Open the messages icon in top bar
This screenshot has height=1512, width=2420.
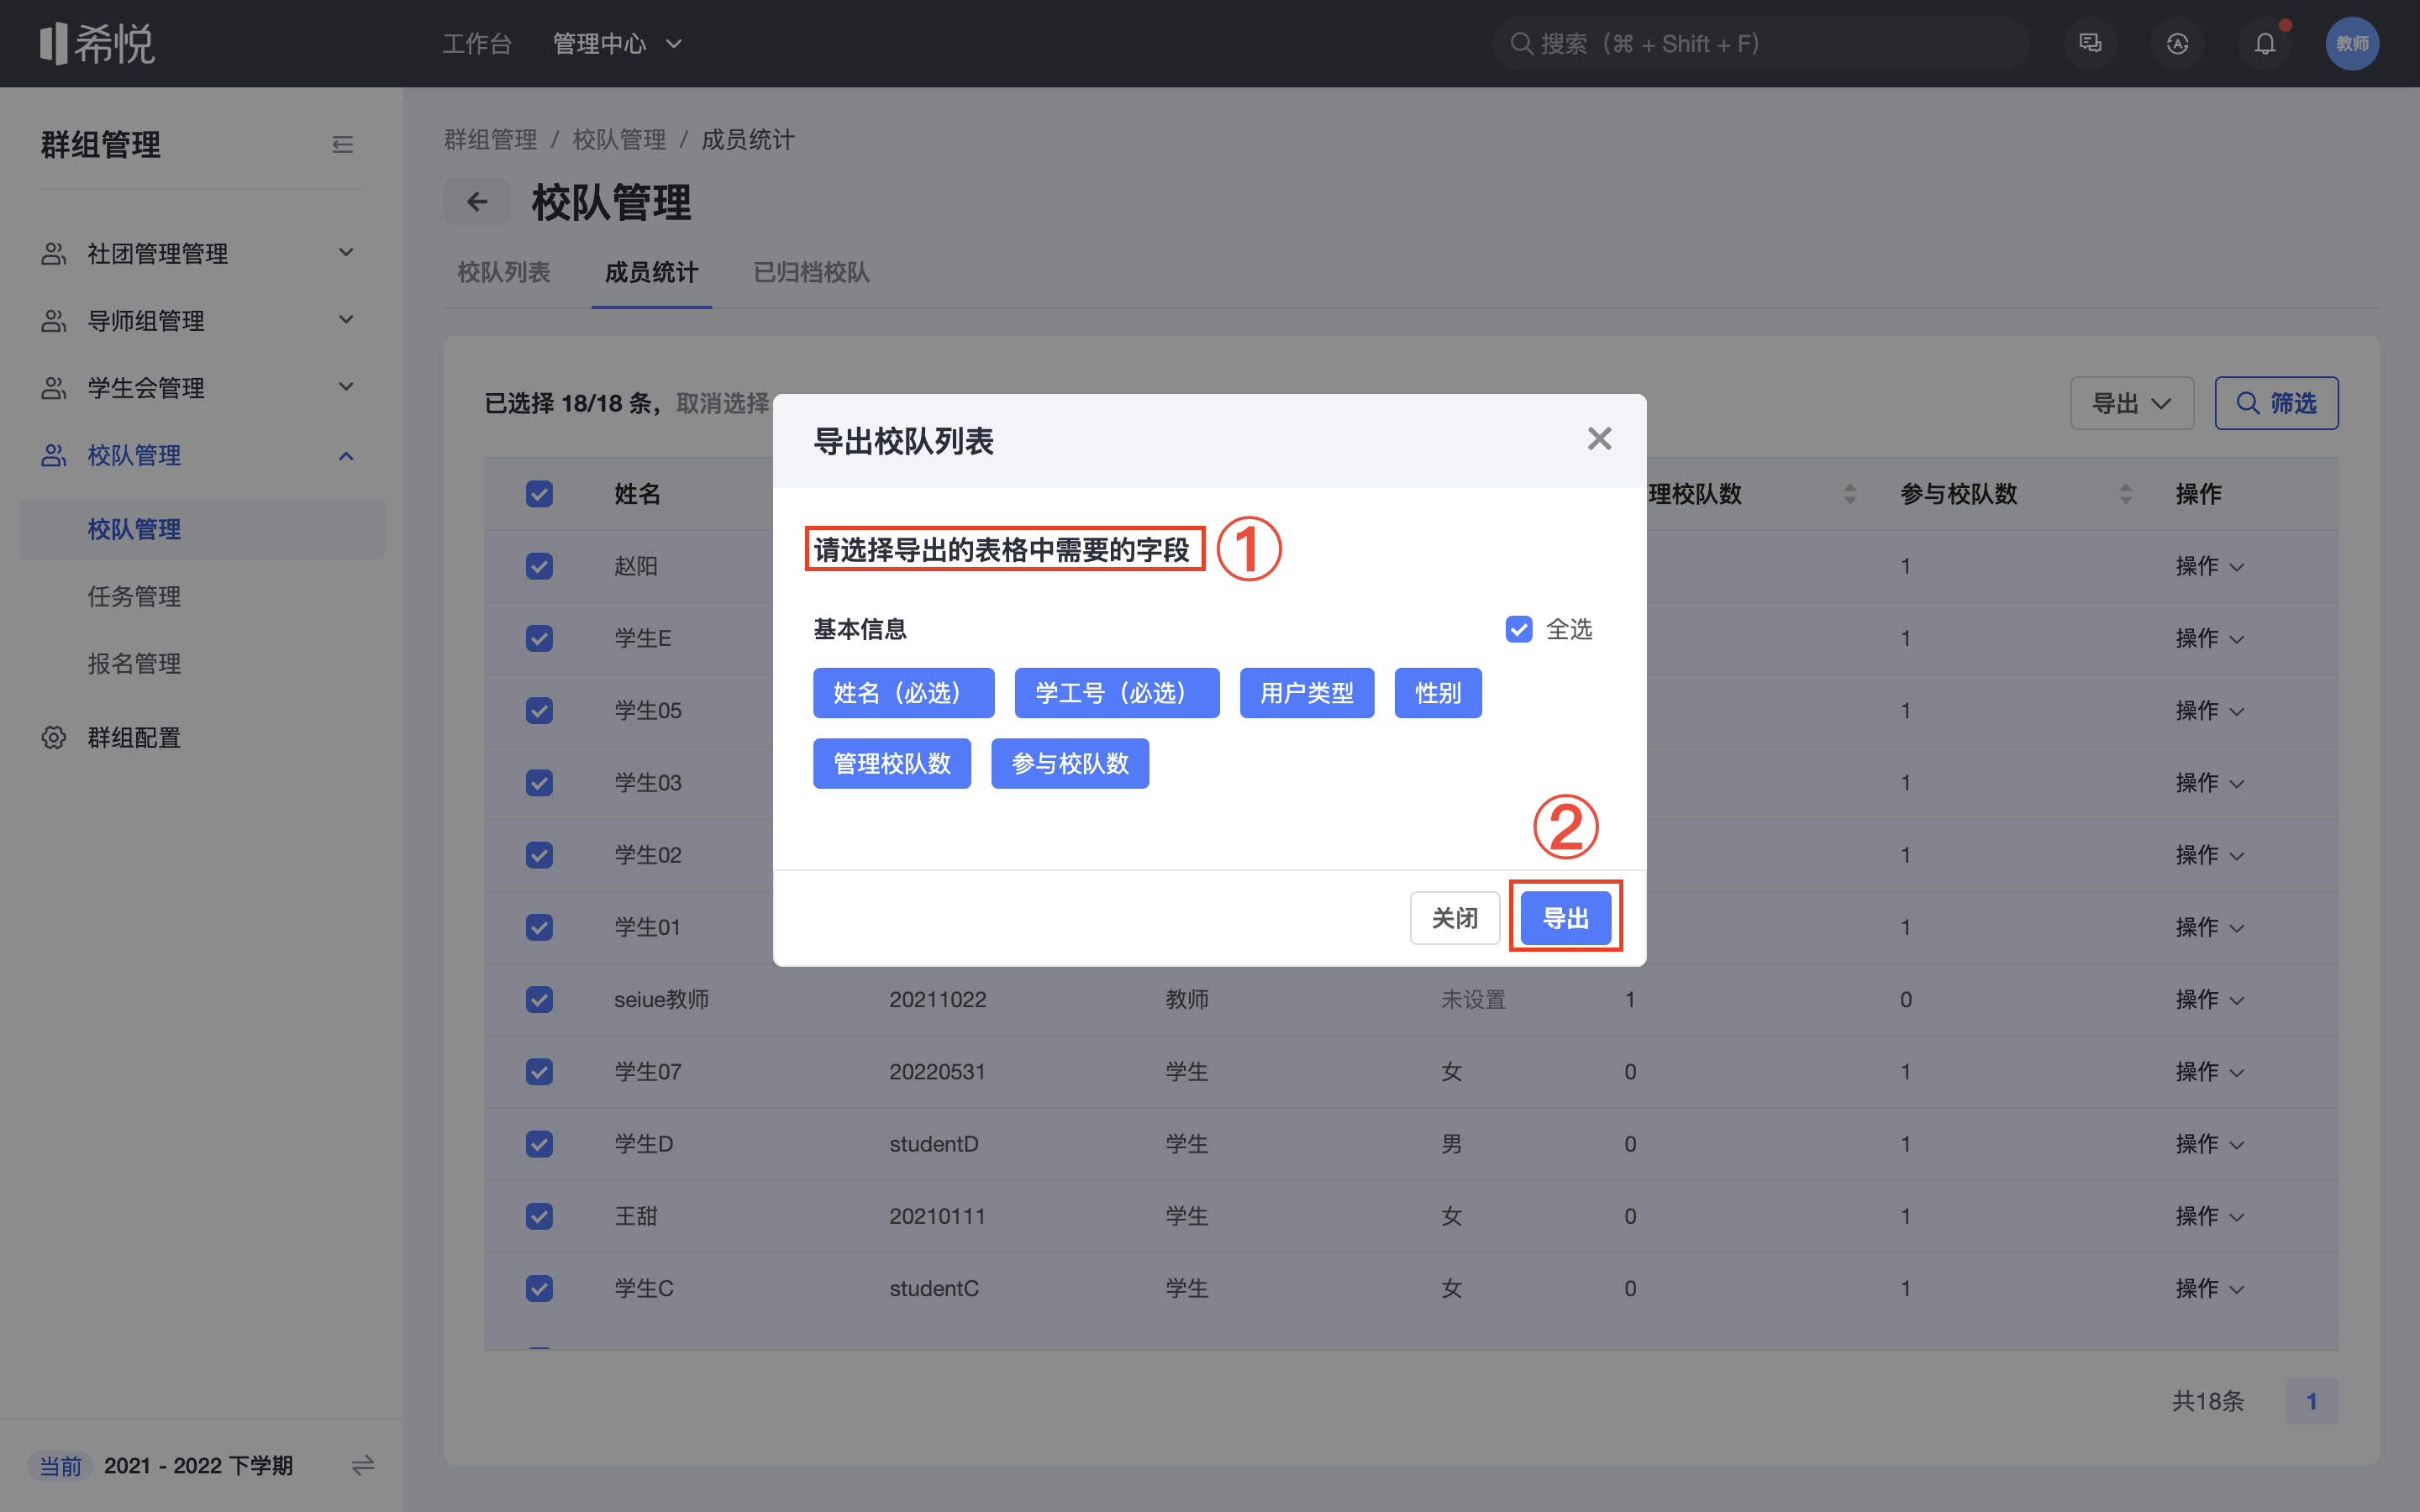point(2090,43)
